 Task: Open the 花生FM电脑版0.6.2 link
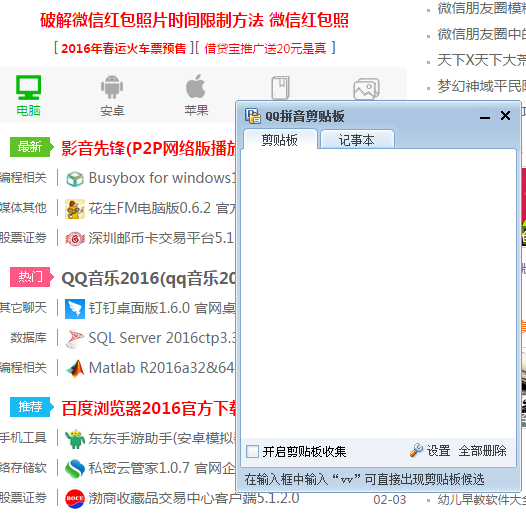[x=162, y=208]
